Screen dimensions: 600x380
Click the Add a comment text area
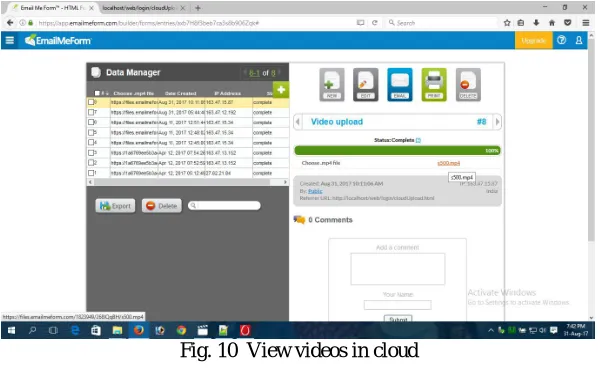pos(398,269)
